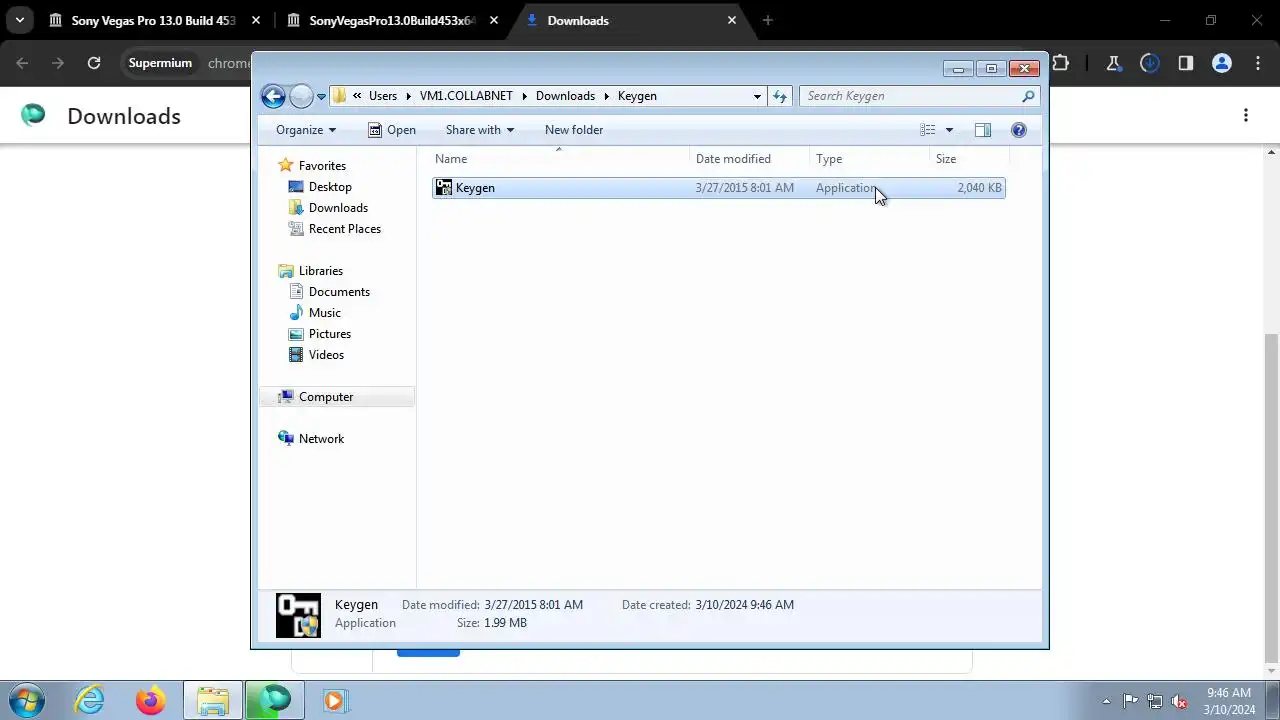
Task: Expand the address bar history dropdown
Action: (757, 96)
